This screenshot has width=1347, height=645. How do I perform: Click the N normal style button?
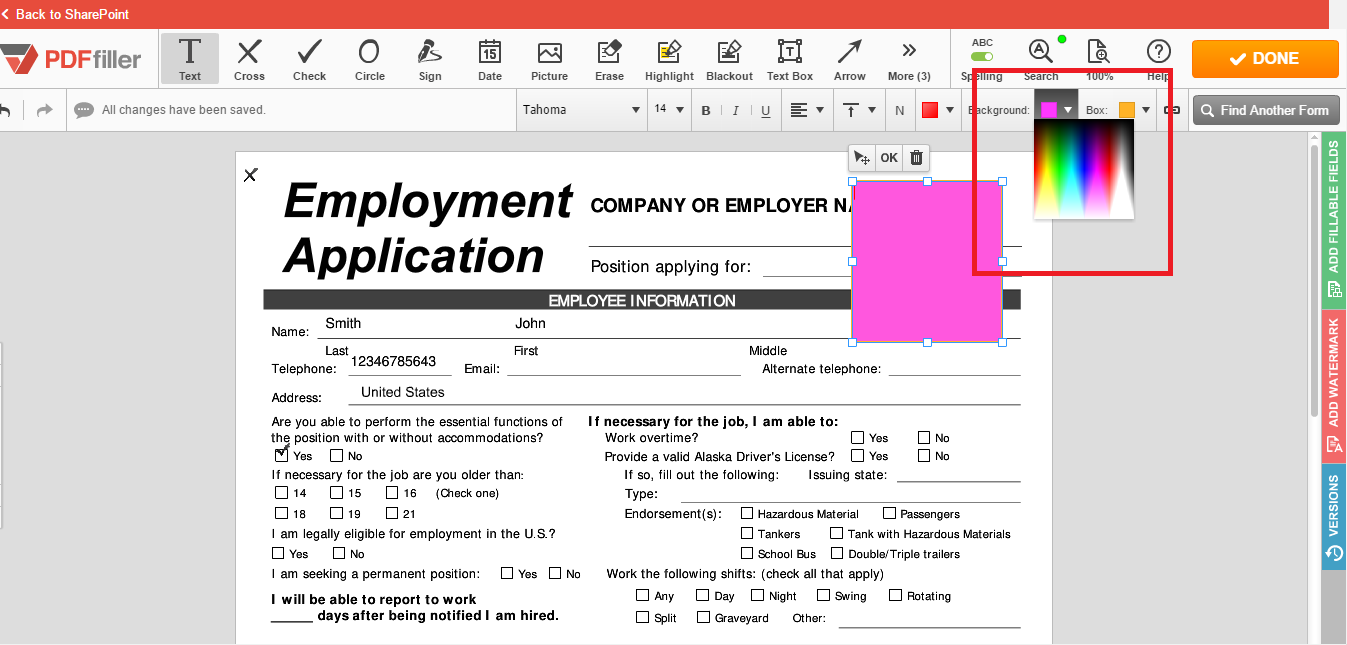click(x=900, y=110)
